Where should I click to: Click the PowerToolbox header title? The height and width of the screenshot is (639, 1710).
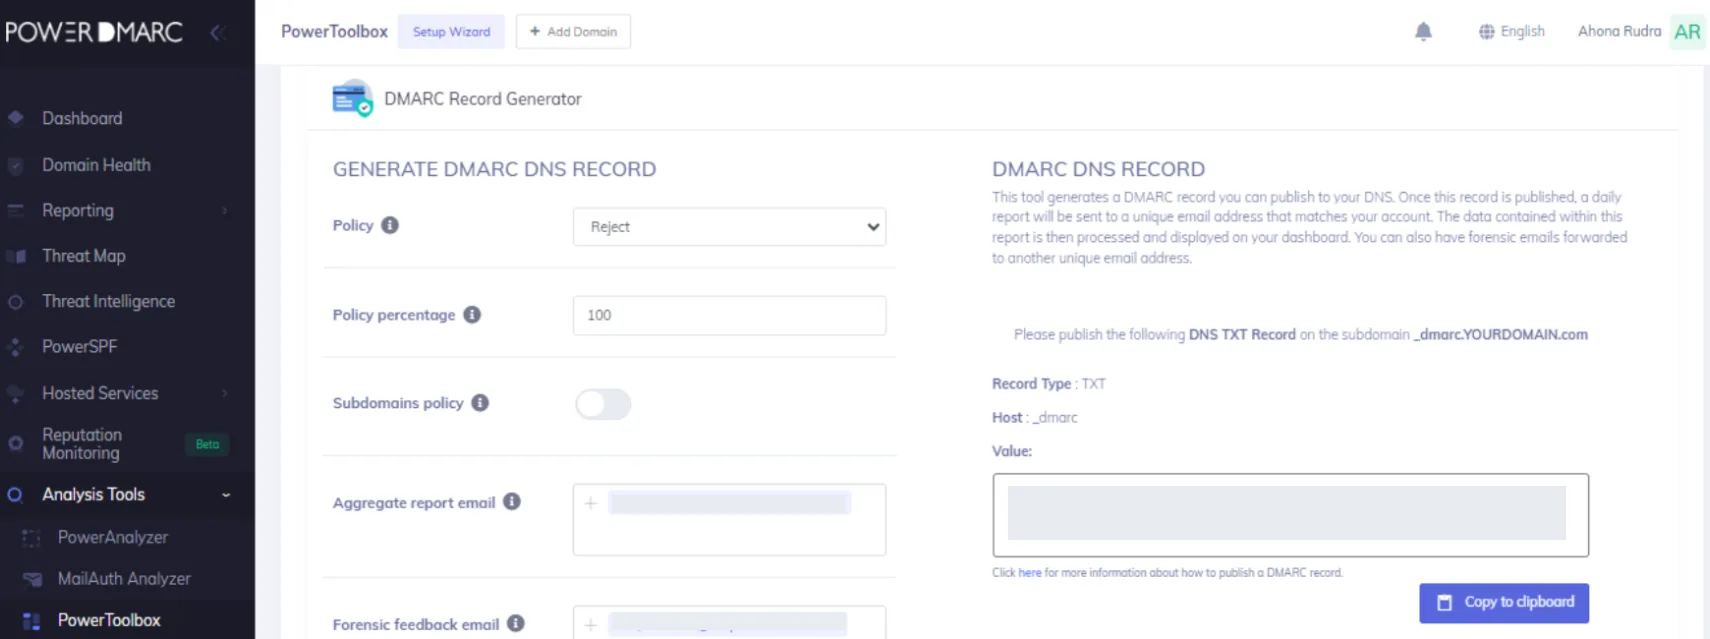click(x=334, y=31)
